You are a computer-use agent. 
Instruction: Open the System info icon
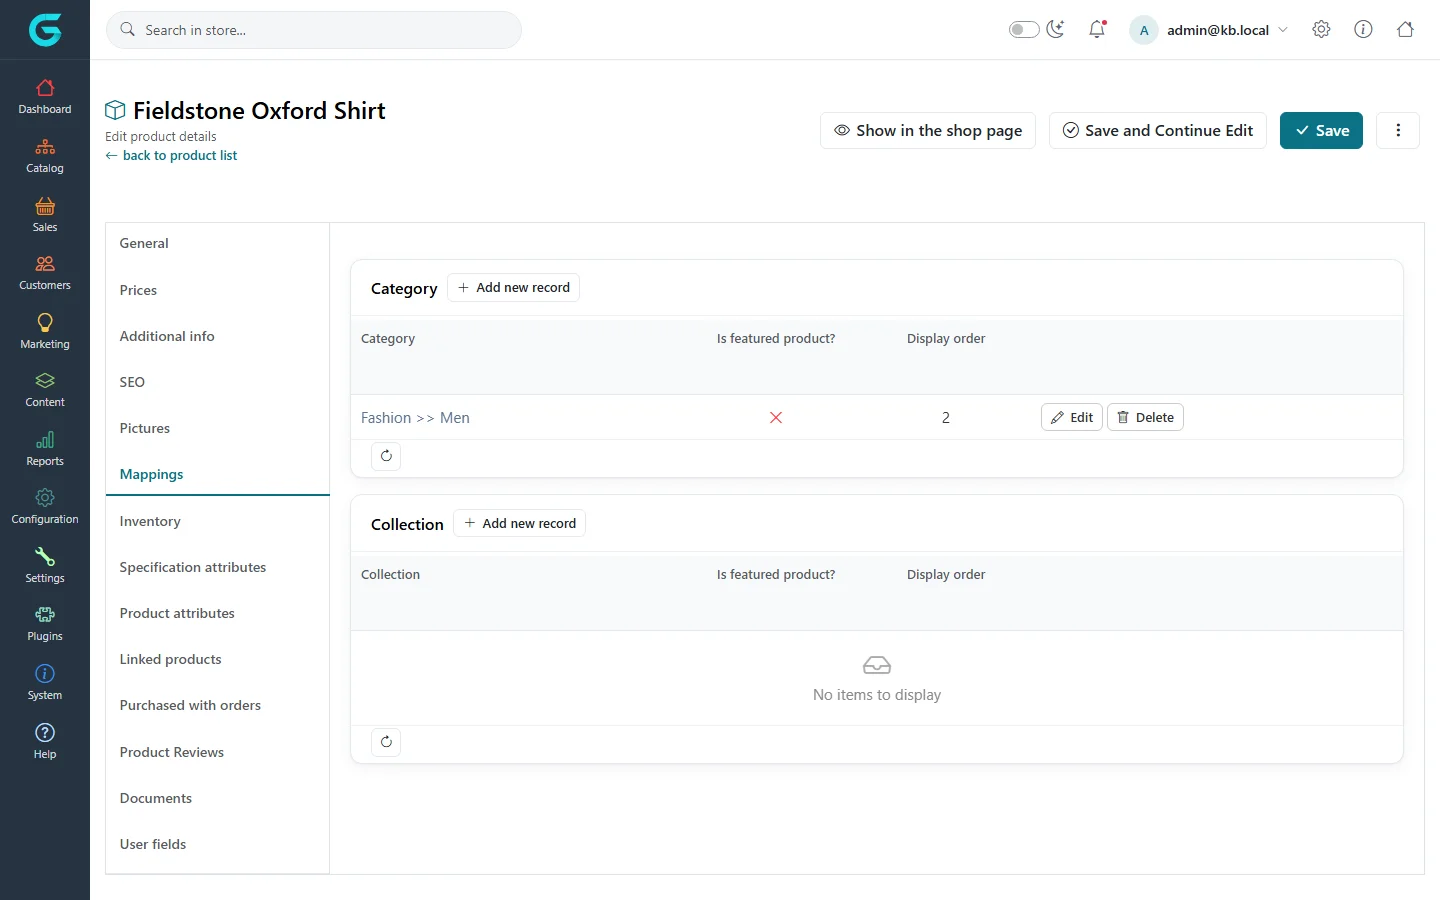[45, 673]
